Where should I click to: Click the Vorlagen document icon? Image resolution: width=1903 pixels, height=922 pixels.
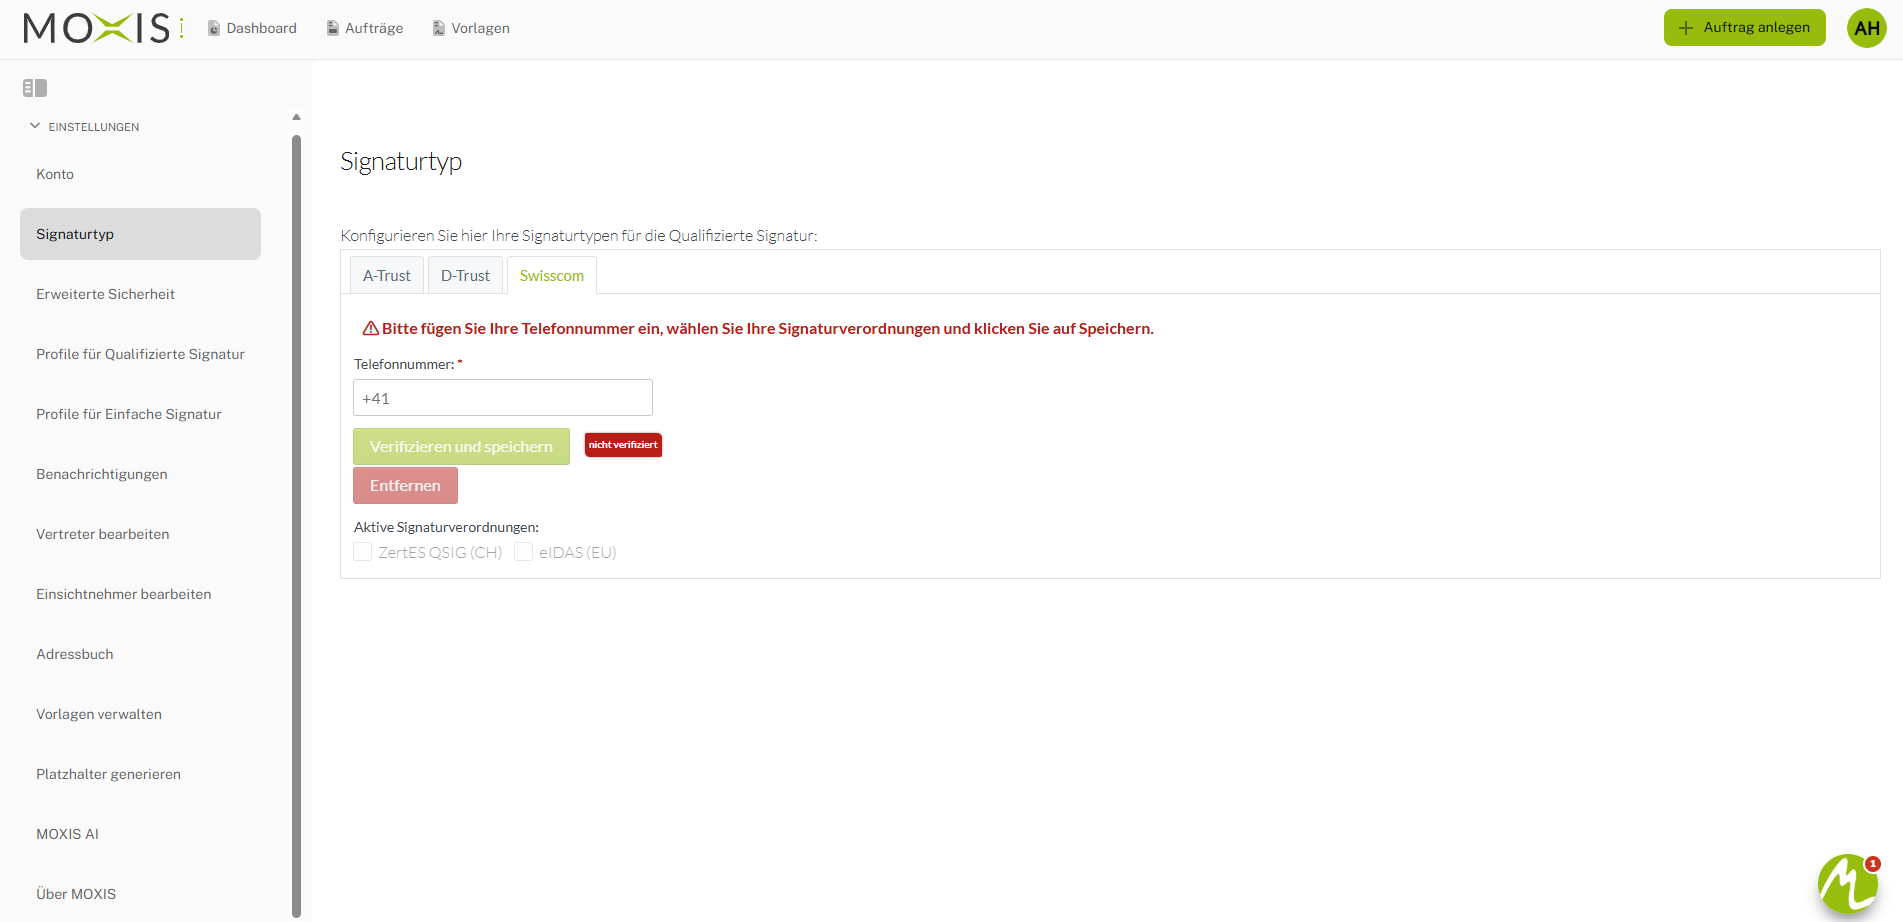click(x=439, y=28)
